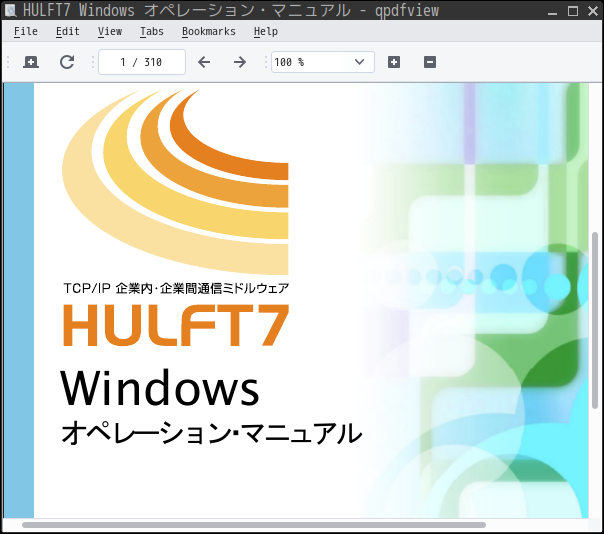Click the horizontal scrollbar handle

254,525
